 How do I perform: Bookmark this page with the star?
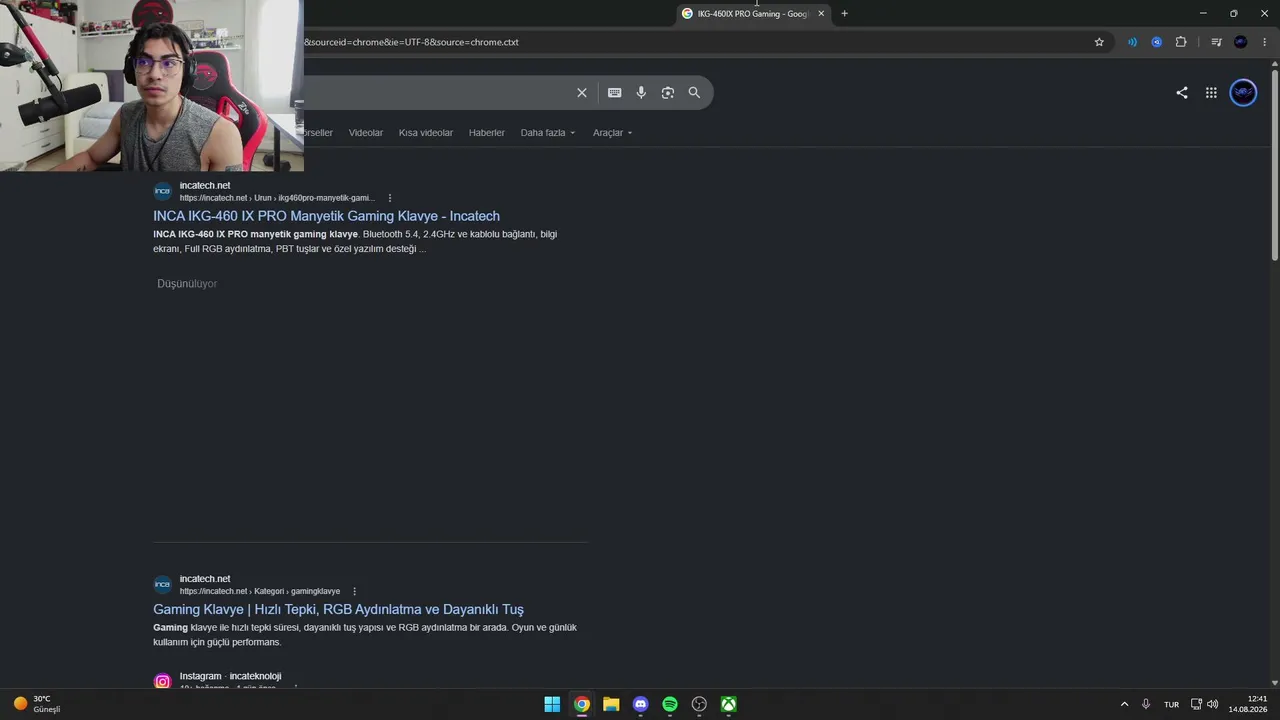[1099, 42]
